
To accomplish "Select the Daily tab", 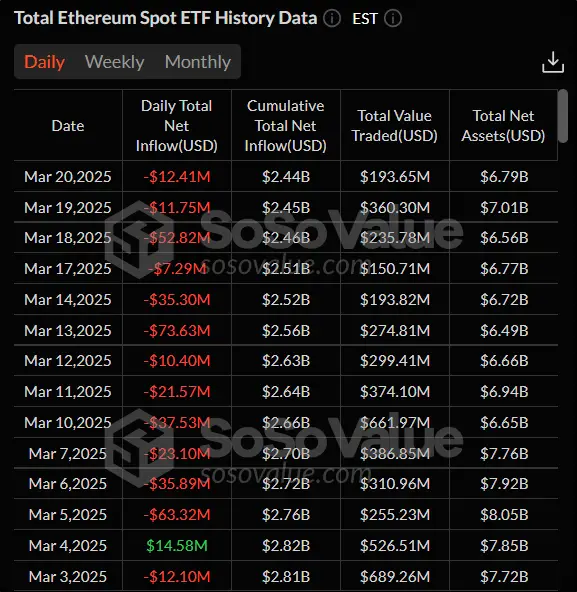I will [x=45, y=62].
